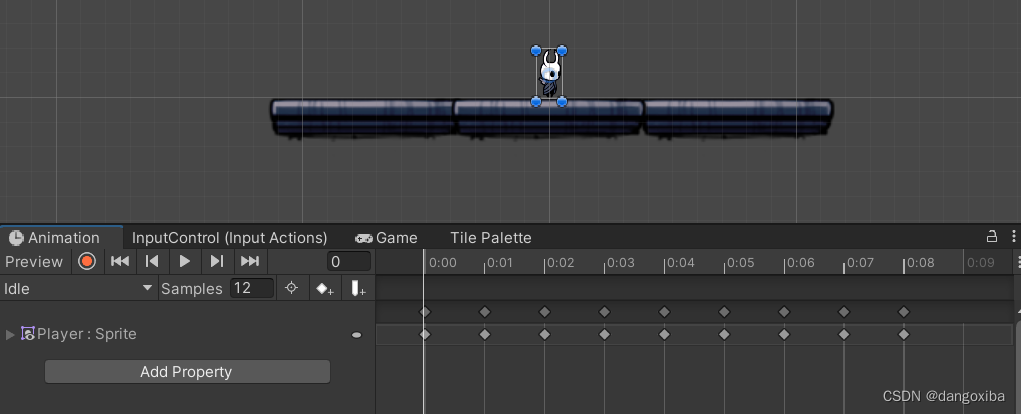Click timeline ruler at 0:09
Viewport: 1021px width, 414px height.
980,263
